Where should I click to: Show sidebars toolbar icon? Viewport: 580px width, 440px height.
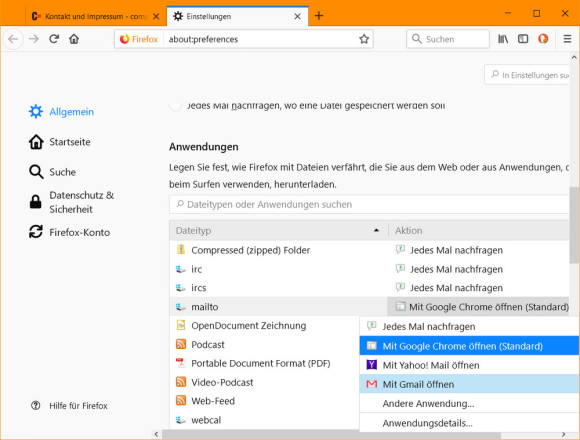click(x=523, y=39)
